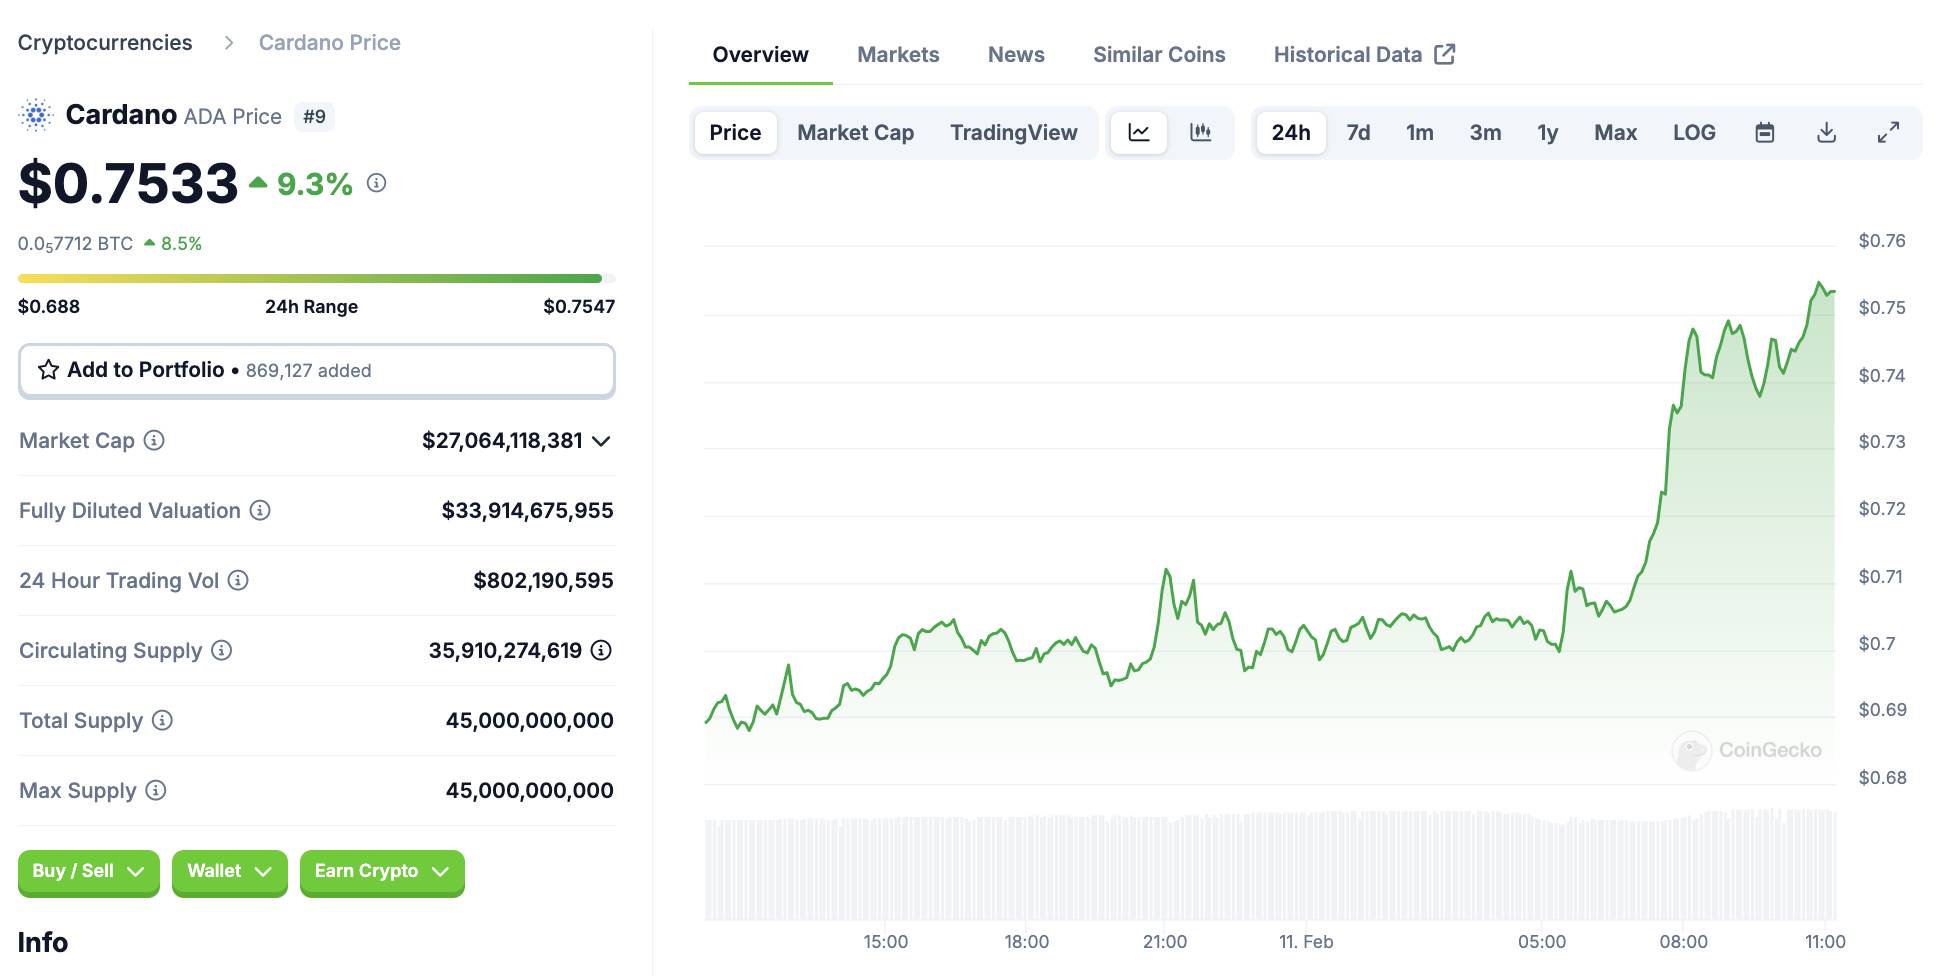1948x976 pixels.
Task: Open the price change info icon
Action: coord(376,183)
